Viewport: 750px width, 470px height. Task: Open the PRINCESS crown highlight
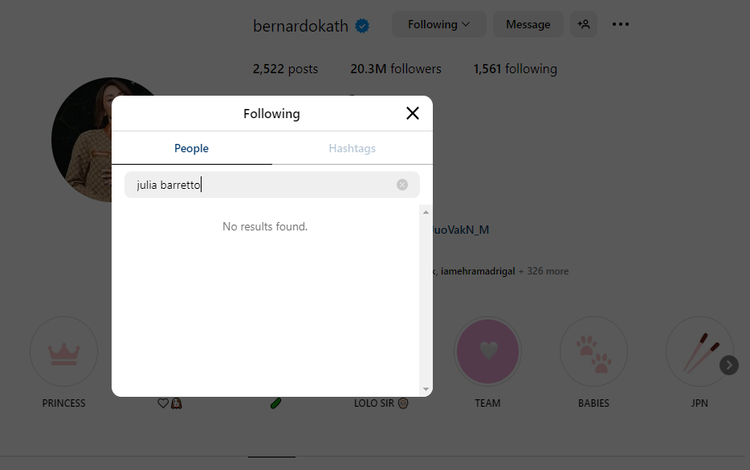[64, 352]
